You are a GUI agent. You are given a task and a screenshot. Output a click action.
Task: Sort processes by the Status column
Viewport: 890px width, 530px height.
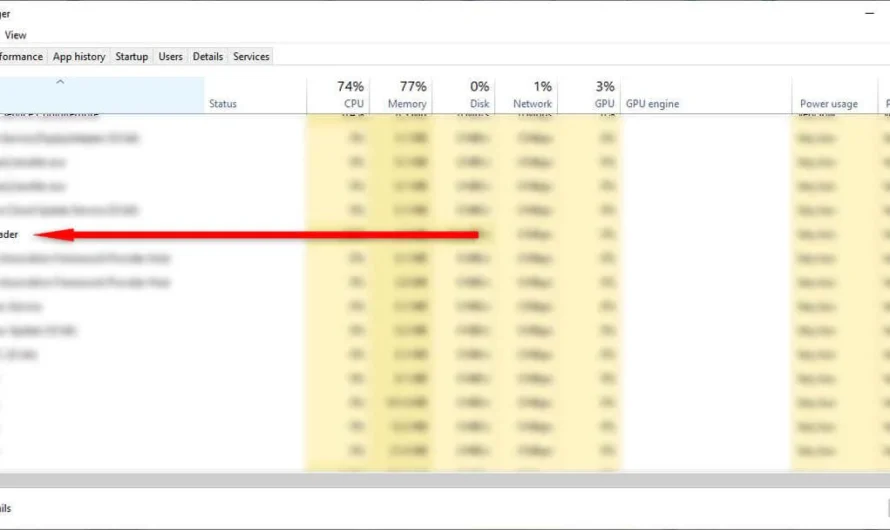tap(223, 104)
